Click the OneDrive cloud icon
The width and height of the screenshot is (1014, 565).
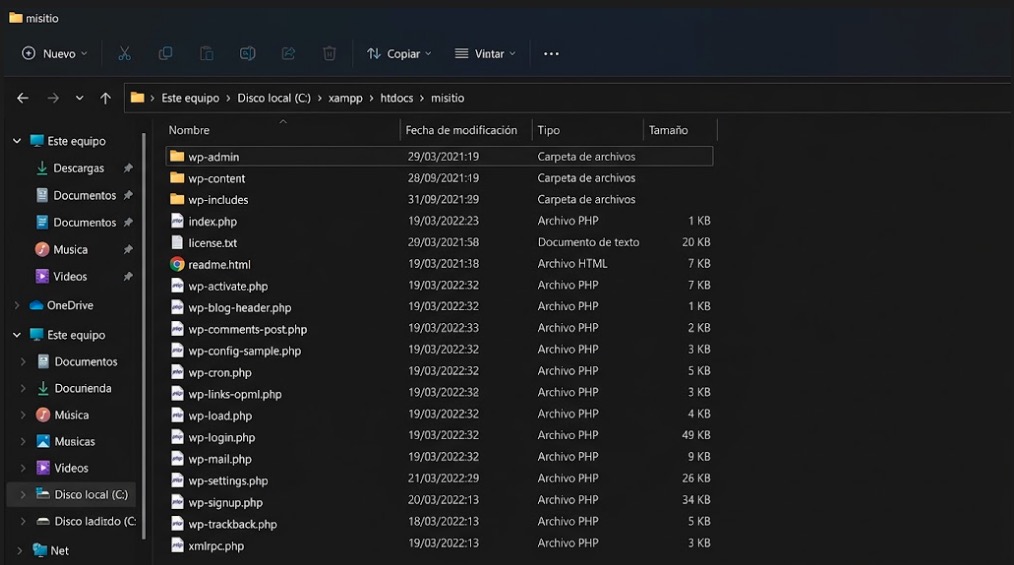point(37,305)
